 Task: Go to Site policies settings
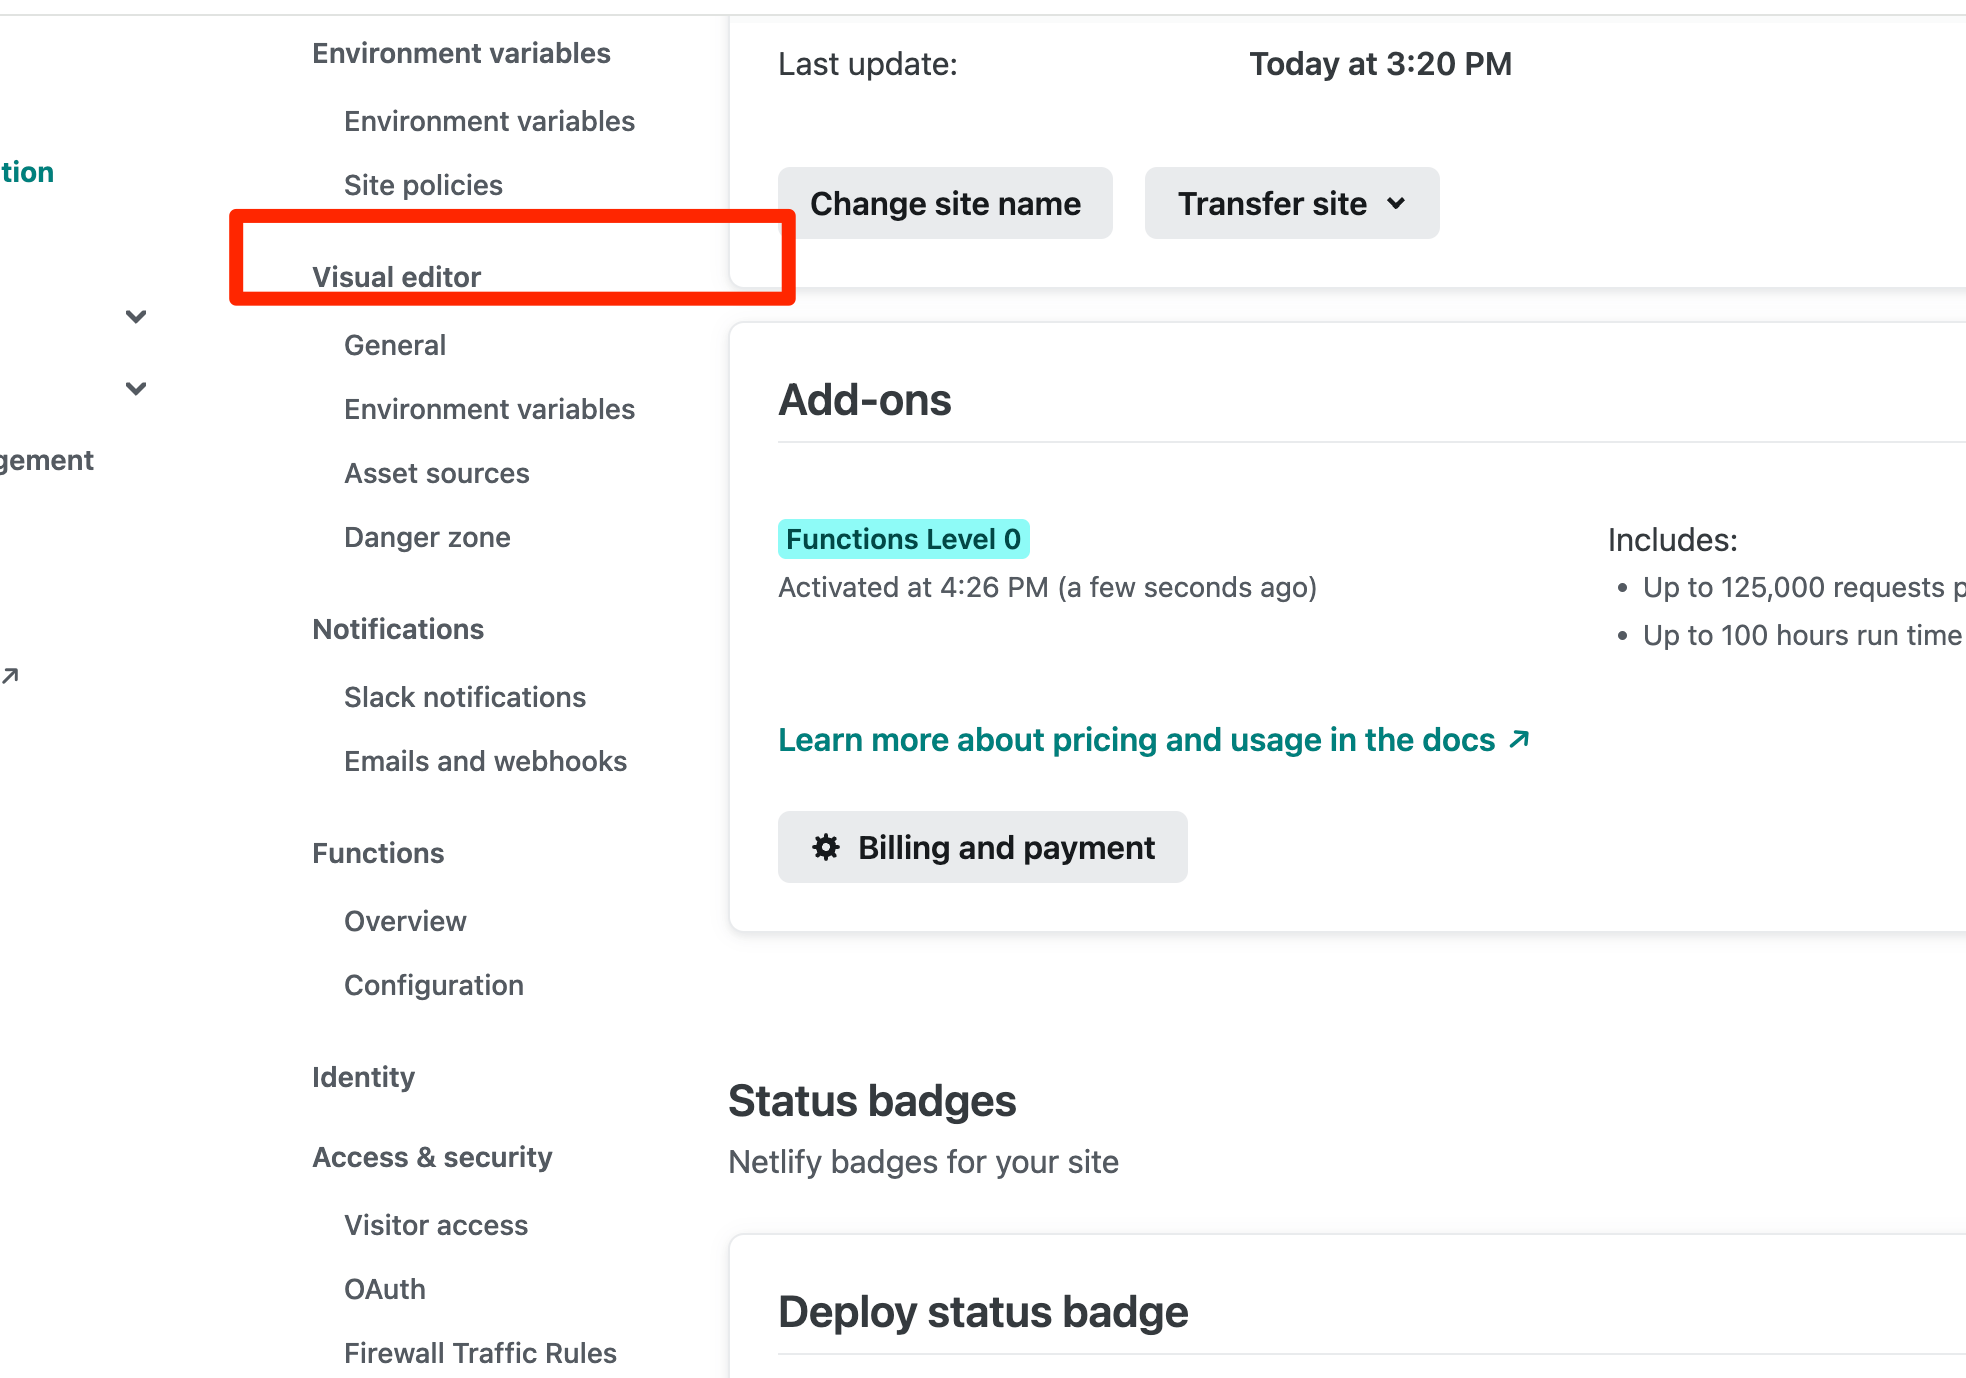[x=423, y=185]
